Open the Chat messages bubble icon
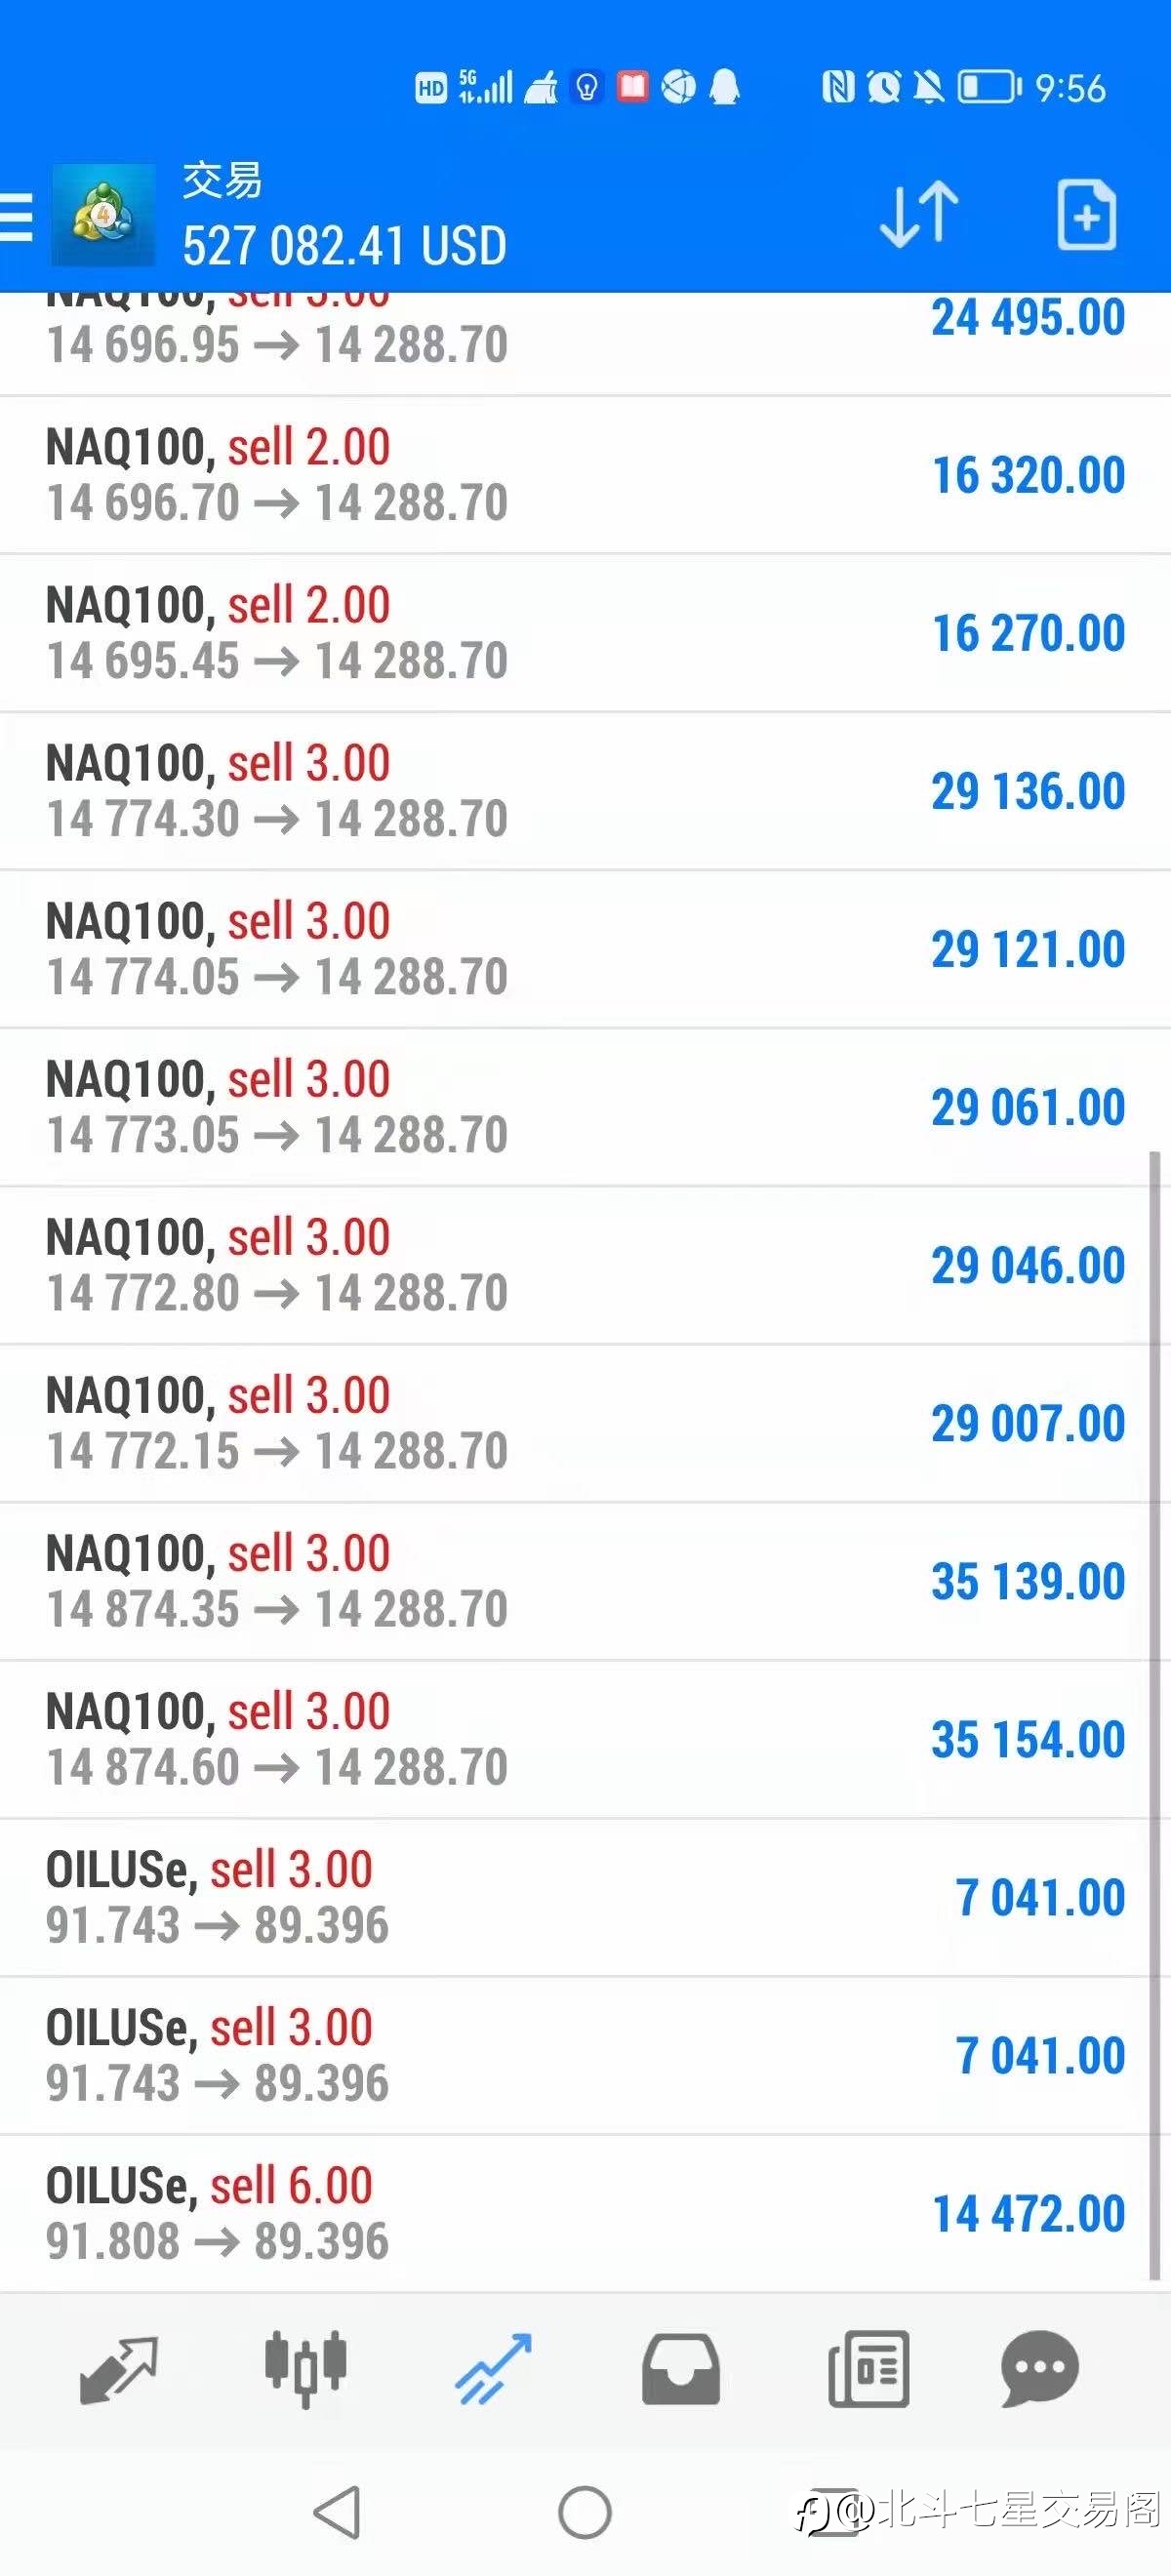The image size is (1171, 2576). click(1040, 2369)
